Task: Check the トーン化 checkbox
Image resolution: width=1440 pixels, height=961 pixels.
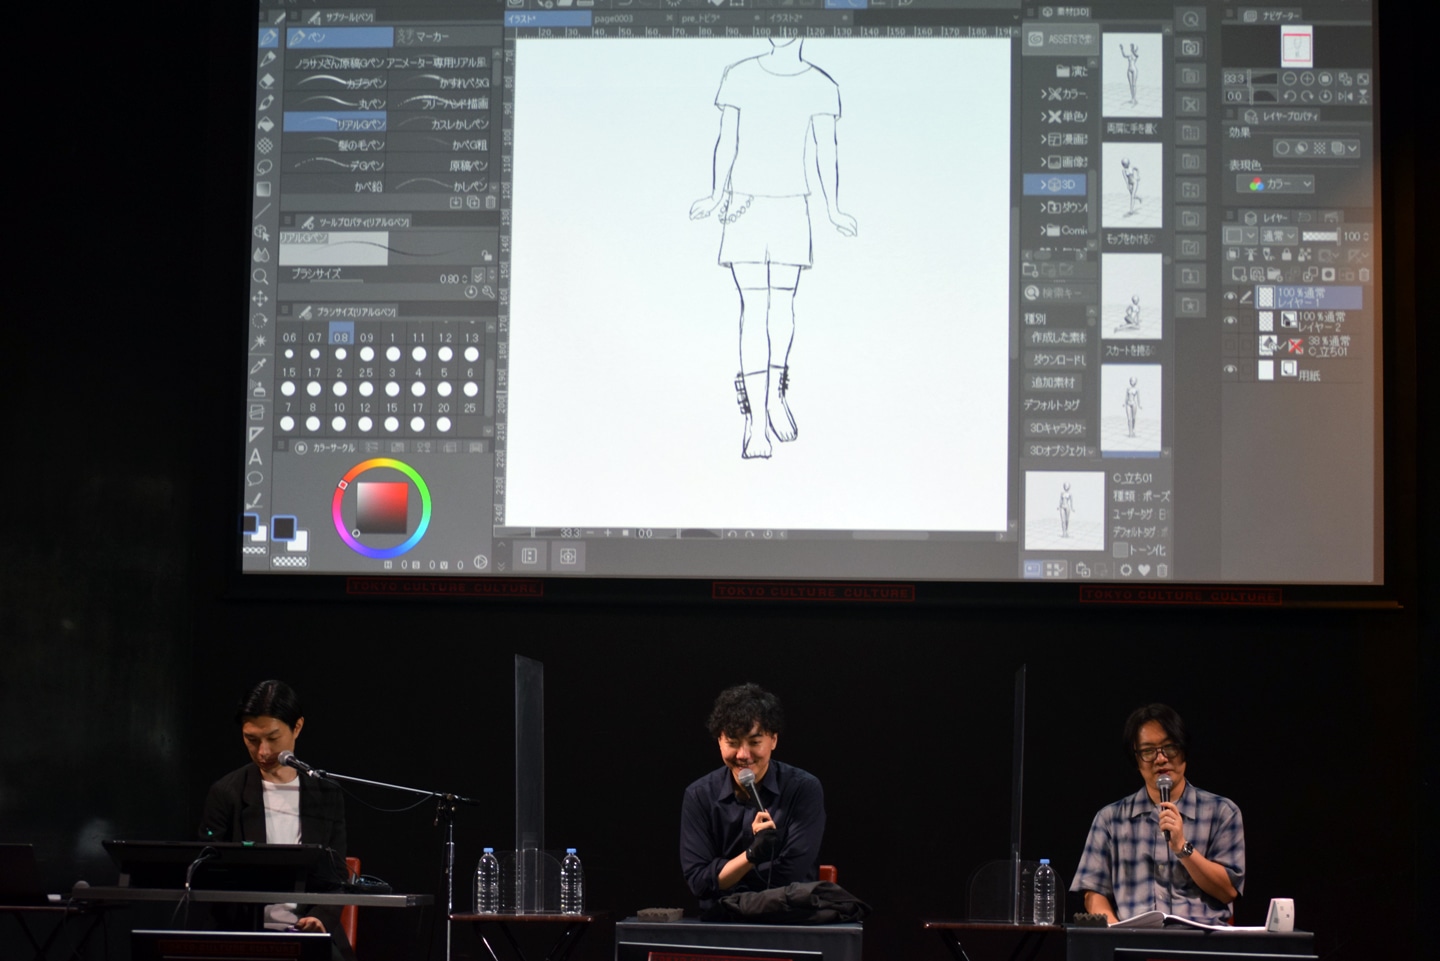Action: point(1120,550)
